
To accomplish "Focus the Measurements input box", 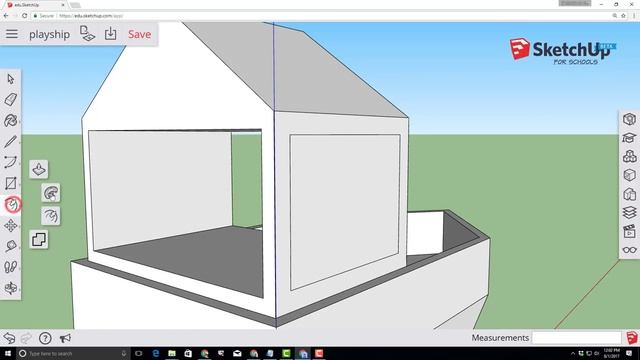I will (577, 338).
